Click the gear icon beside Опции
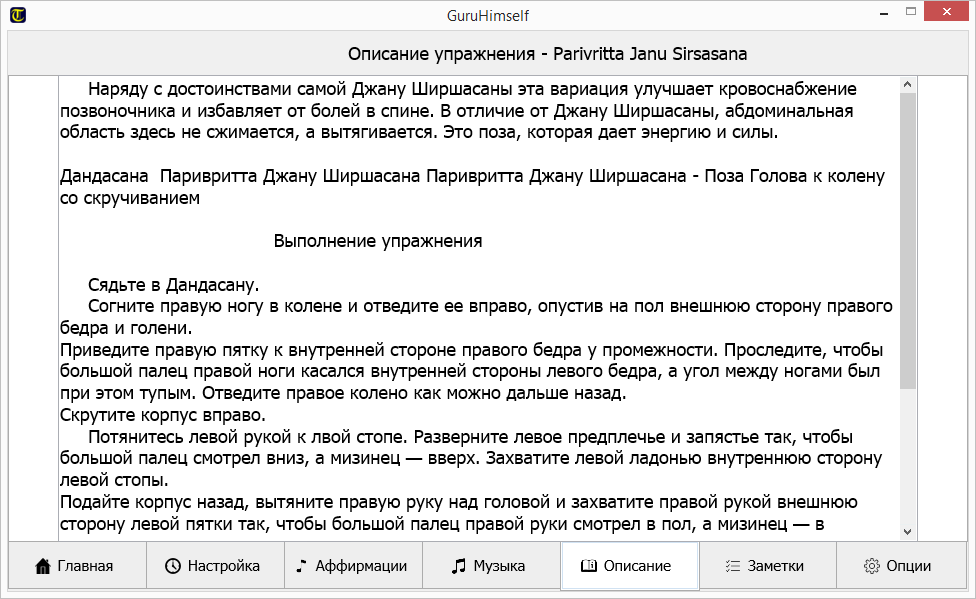The height and width of the screenshot is (599, 976). tap(870, 566)
